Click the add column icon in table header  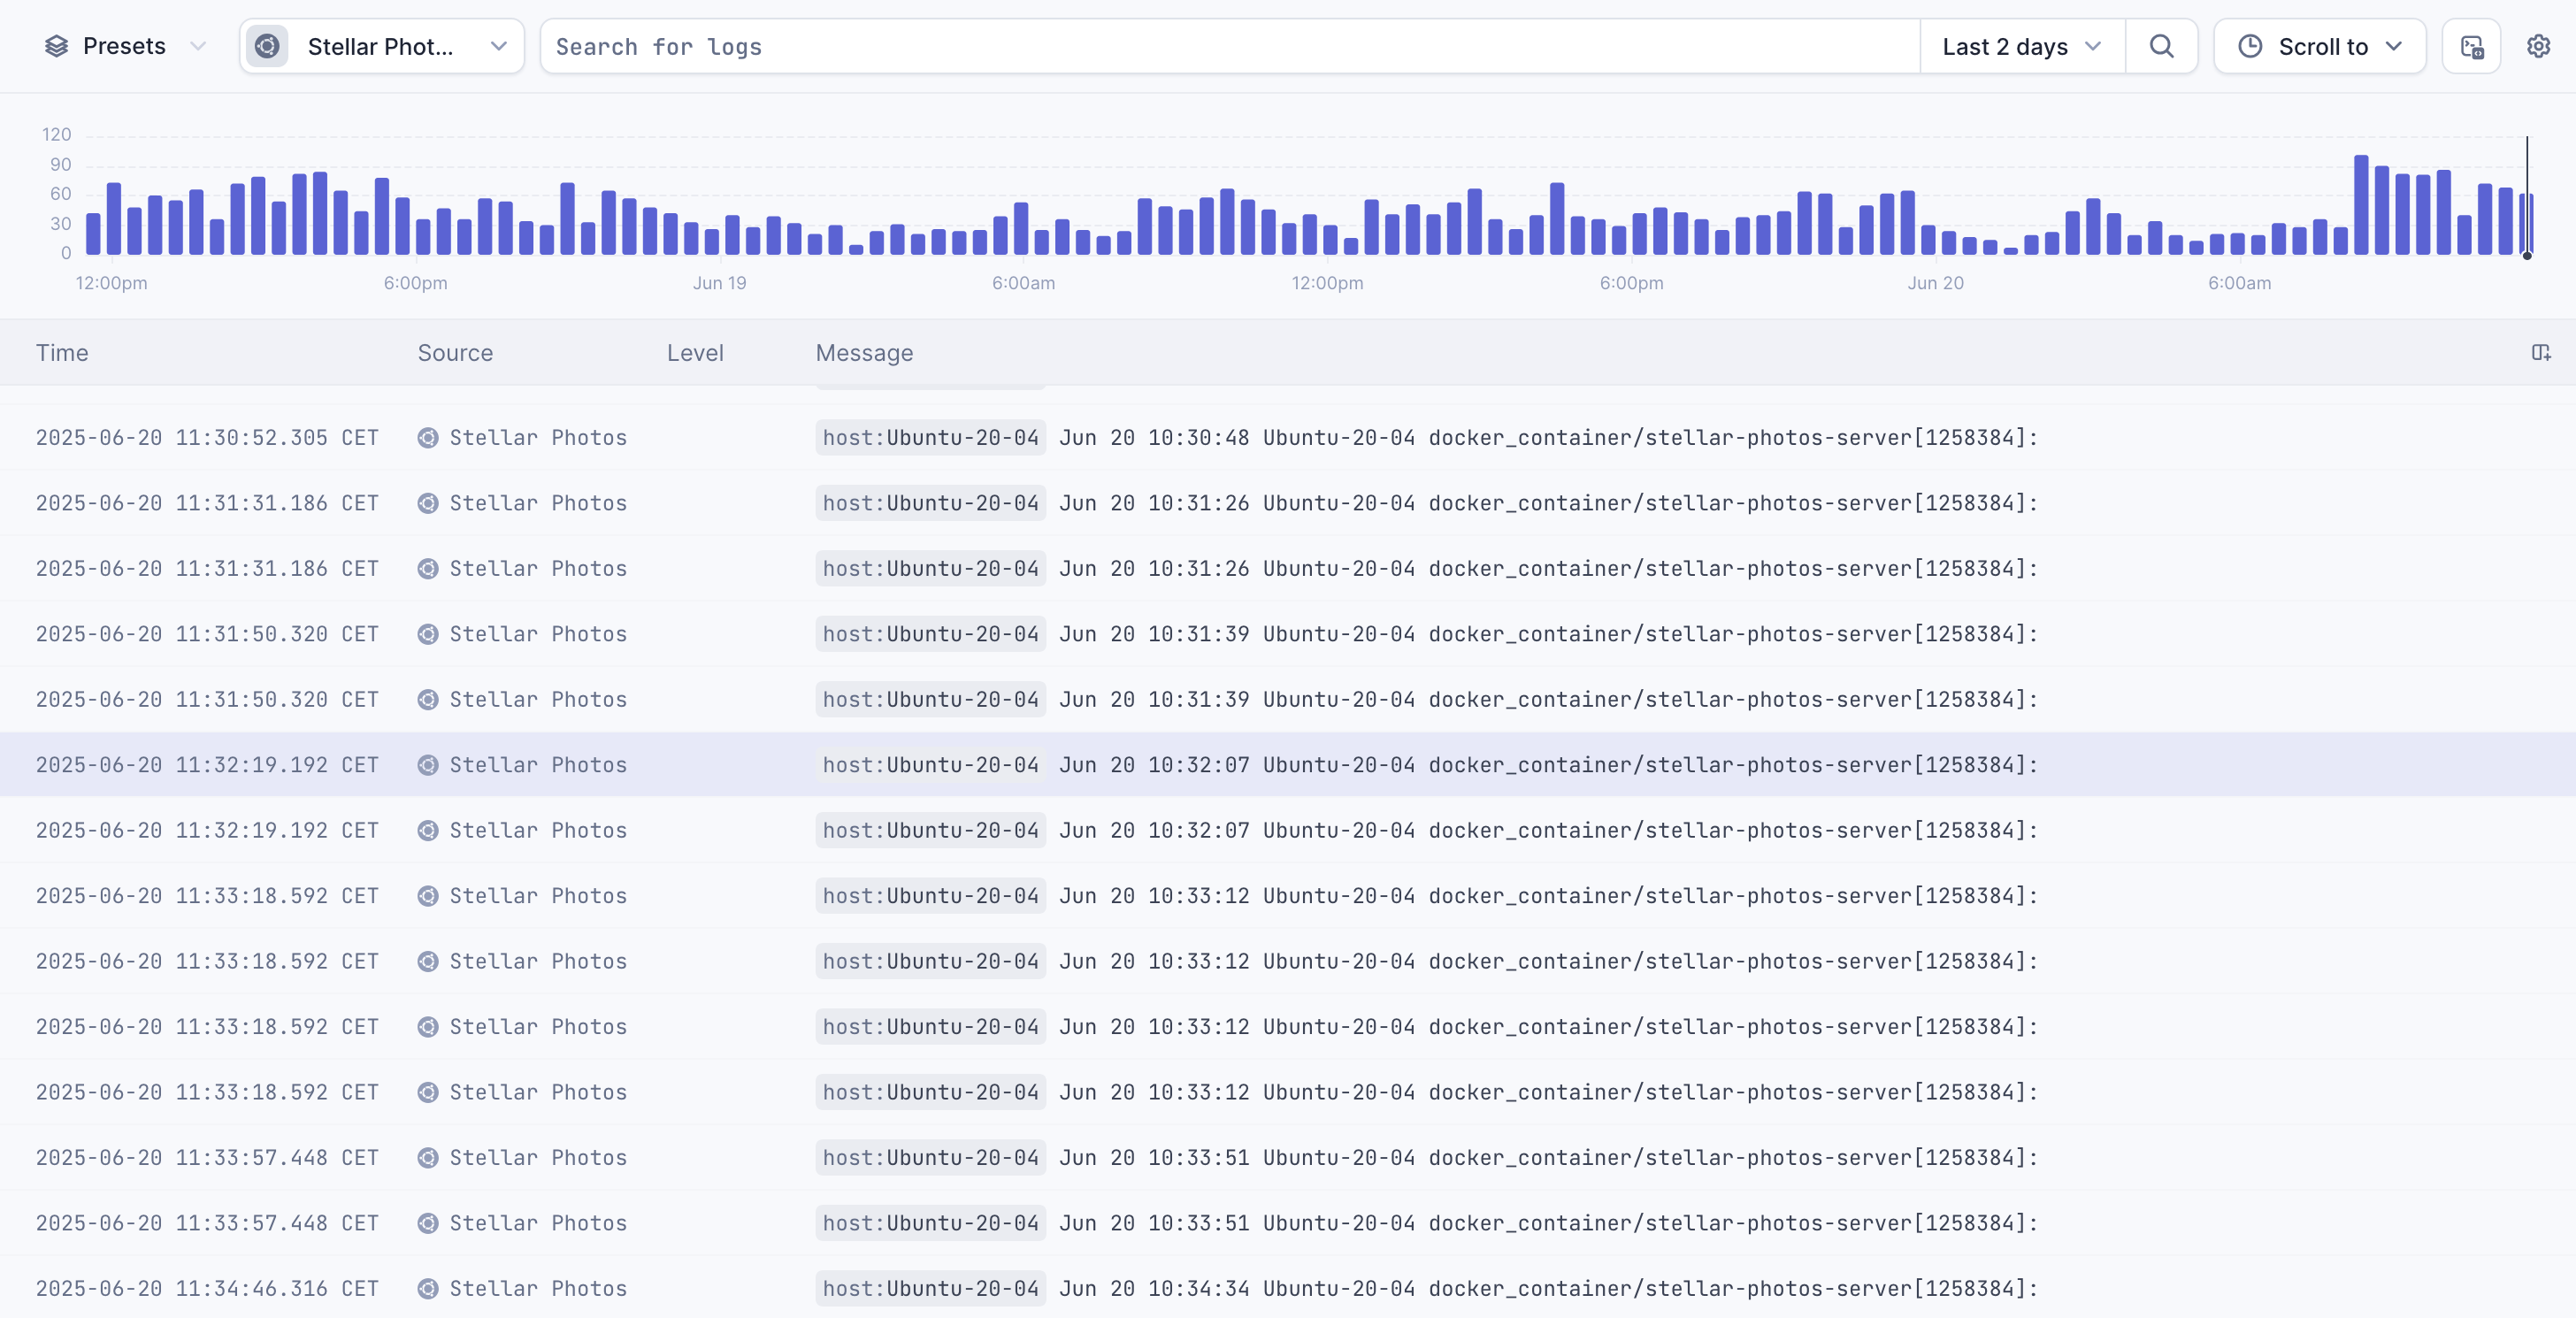click(x=2540, y=353)
